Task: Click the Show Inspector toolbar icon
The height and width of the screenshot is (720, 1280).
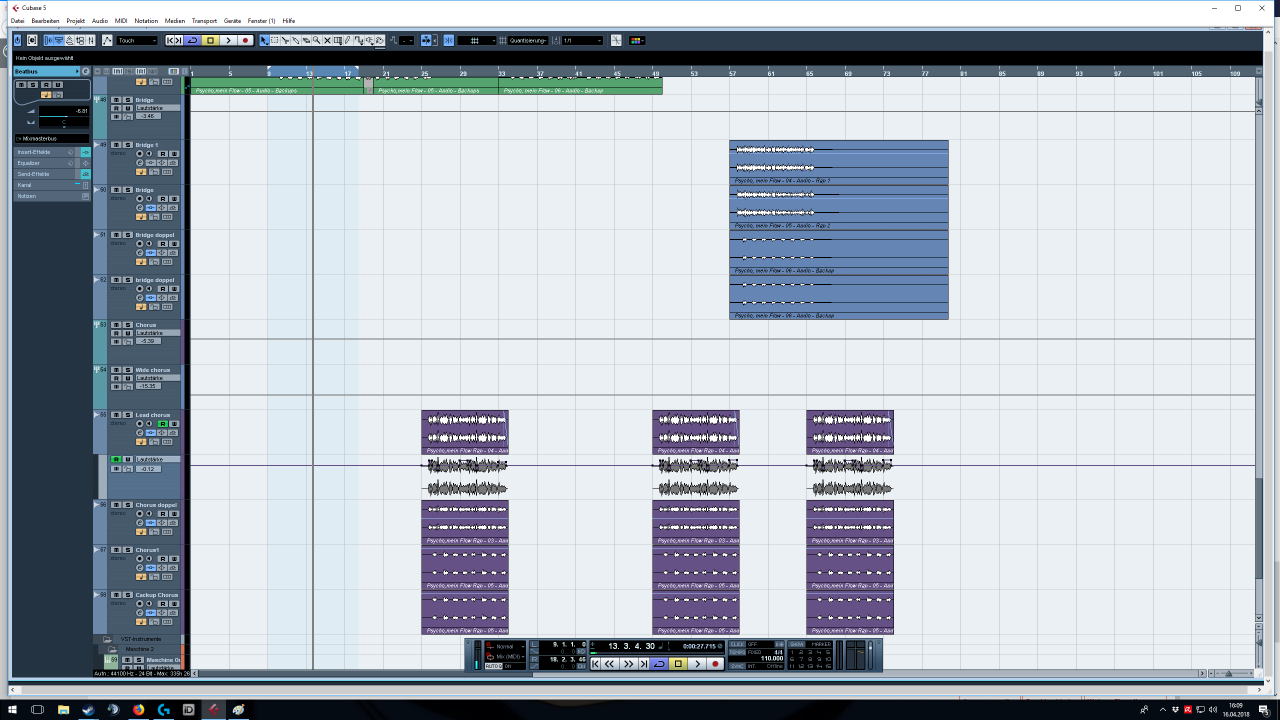Action: coord(48,40)
